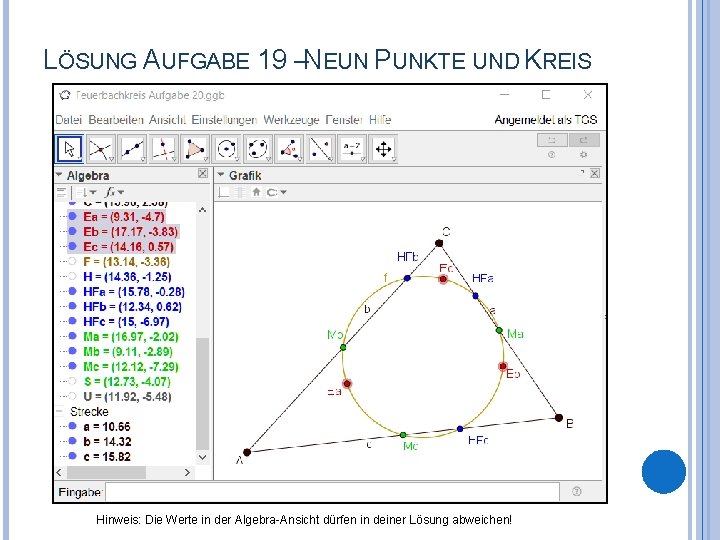
Task: Select entry 'Mc = (12.12, -7.29)'
Action: coord(130,366)
